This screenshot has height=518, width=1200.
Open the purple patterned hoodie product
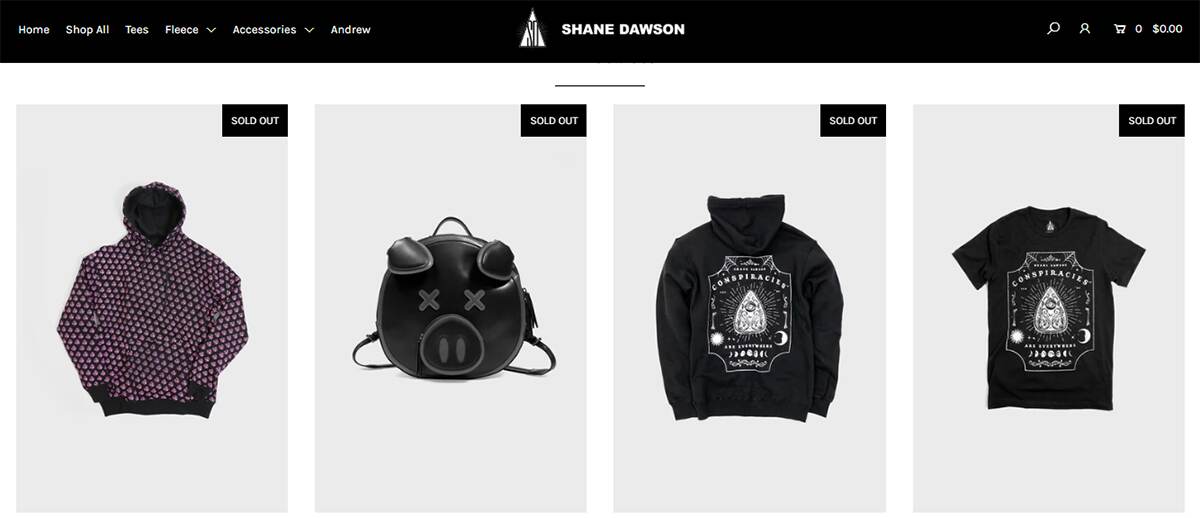152,309
